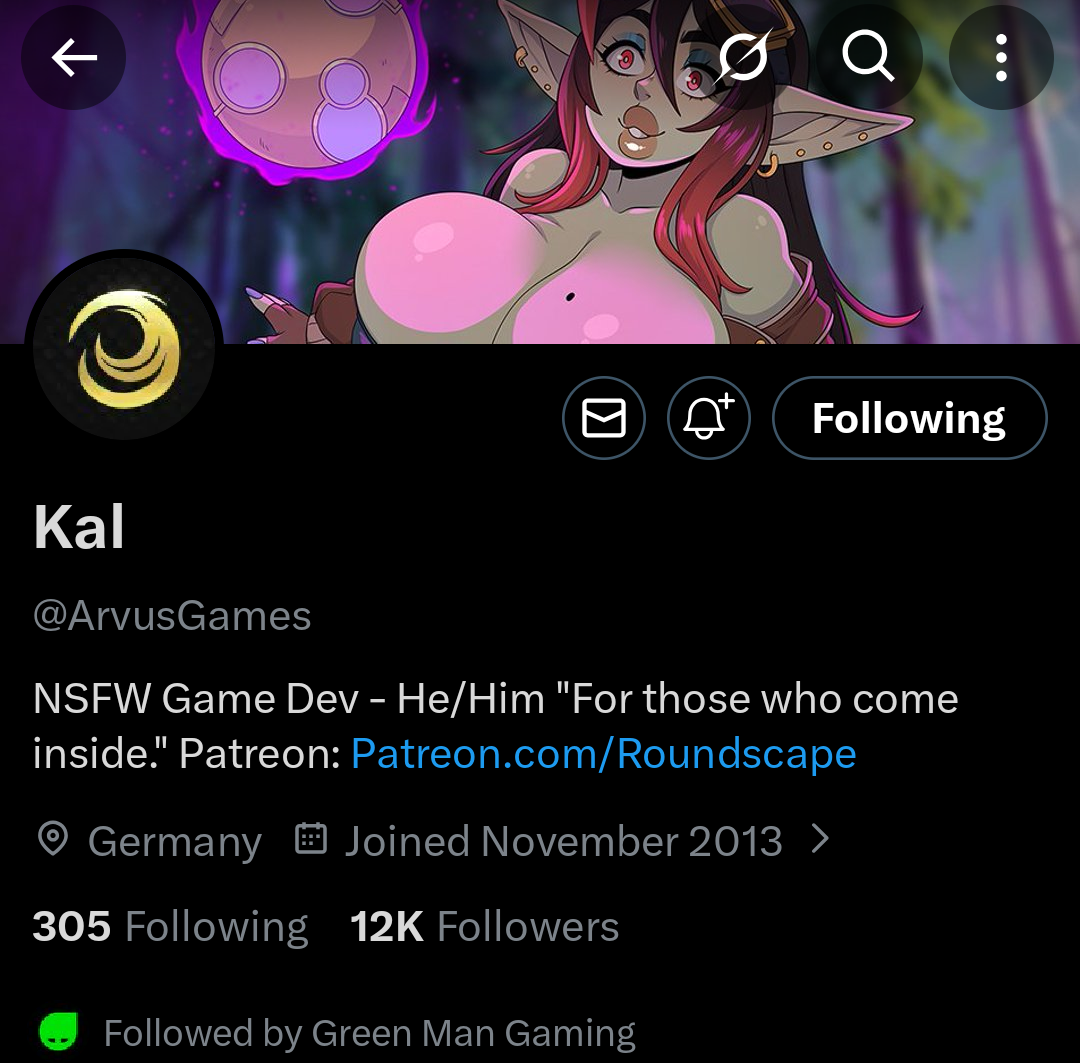Tap the search magnifier icon
Viewport: 1080px width, 1063px height.
coord(869,57)
